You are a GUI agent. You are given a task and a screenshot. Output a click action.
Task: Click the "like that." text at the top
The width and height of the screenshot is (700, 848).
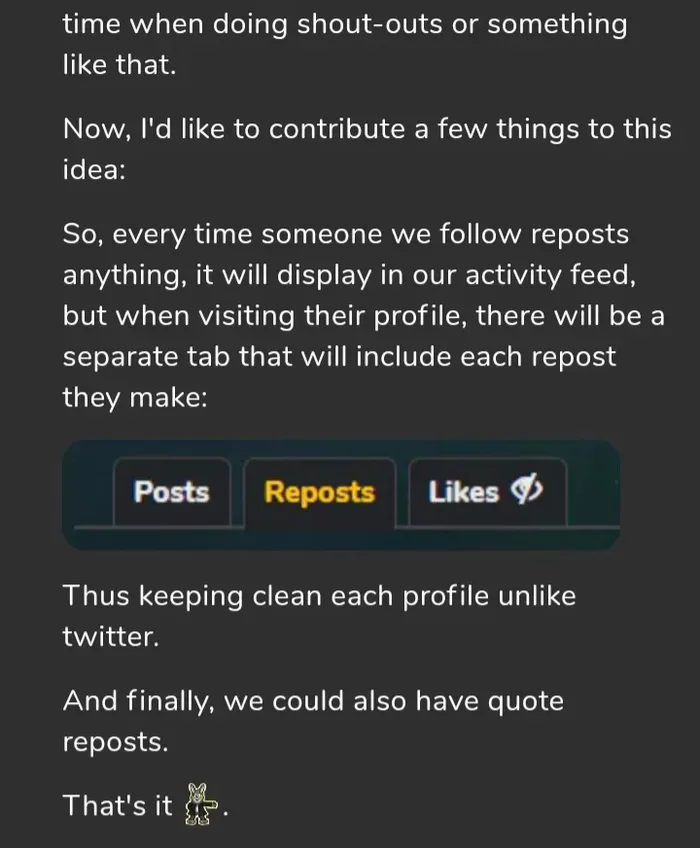pos(120,65)
